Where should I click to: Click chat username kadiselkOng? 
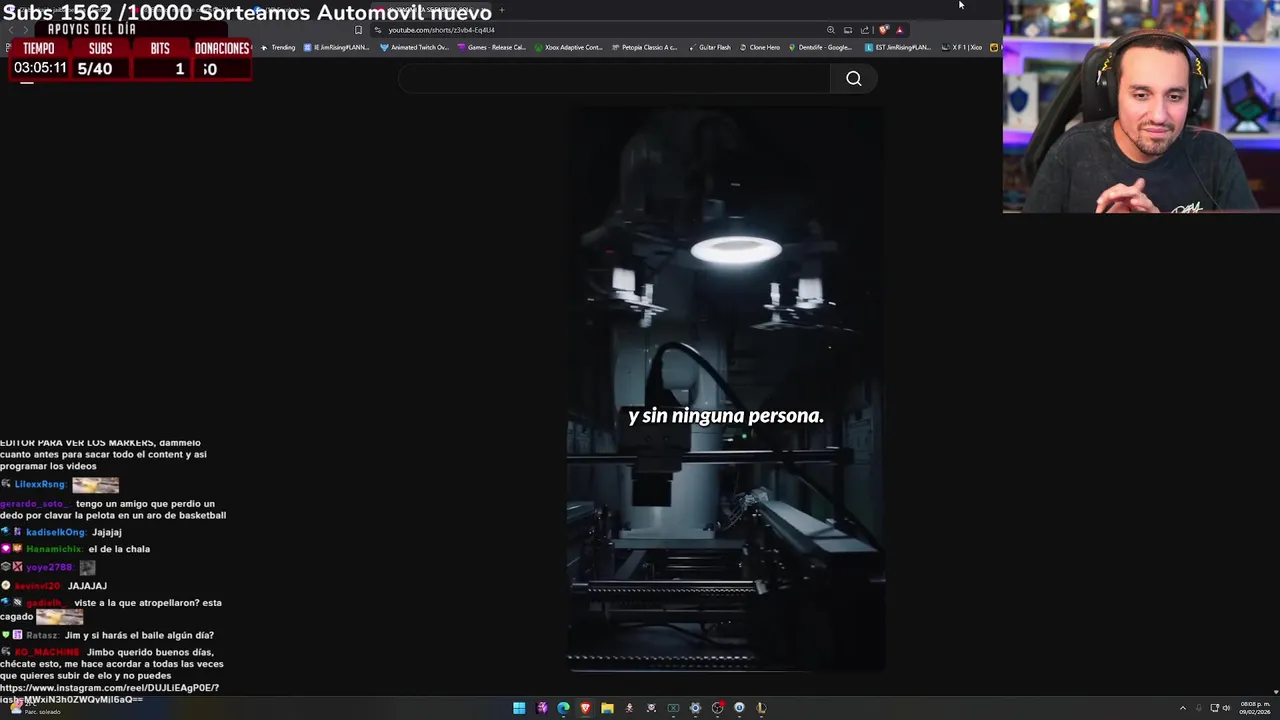pyautogui.click(x=55, y=532)
